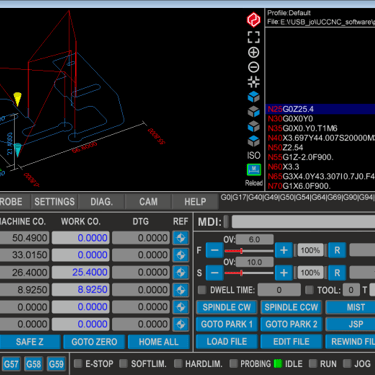Click the SPINDLE CCW button
The width and height of the screenshot is (375, 375).
[291, 307]
